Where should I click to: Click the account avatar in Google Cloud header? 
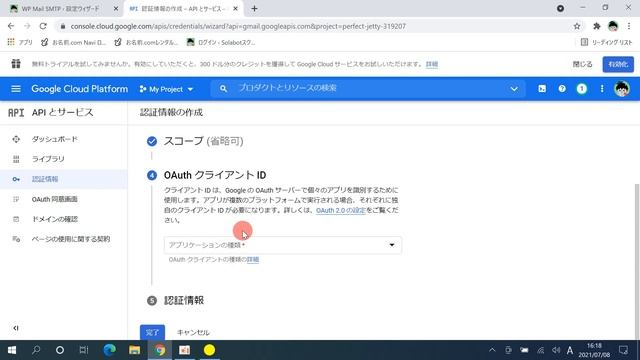coord(622,89)
